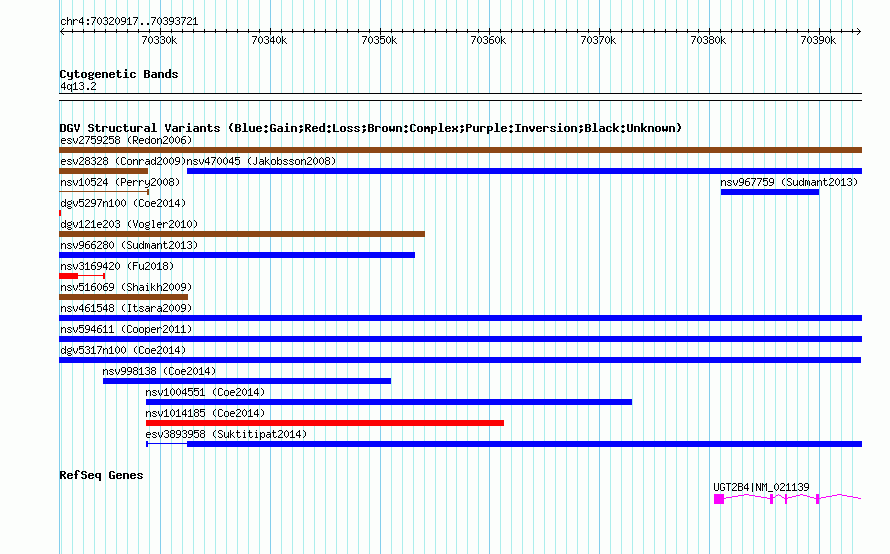Image resolution: width=890 pixels, height=554 pixels.
Task: Click the nsv966280 blue gain bar
Action: [x=237, y=255]
